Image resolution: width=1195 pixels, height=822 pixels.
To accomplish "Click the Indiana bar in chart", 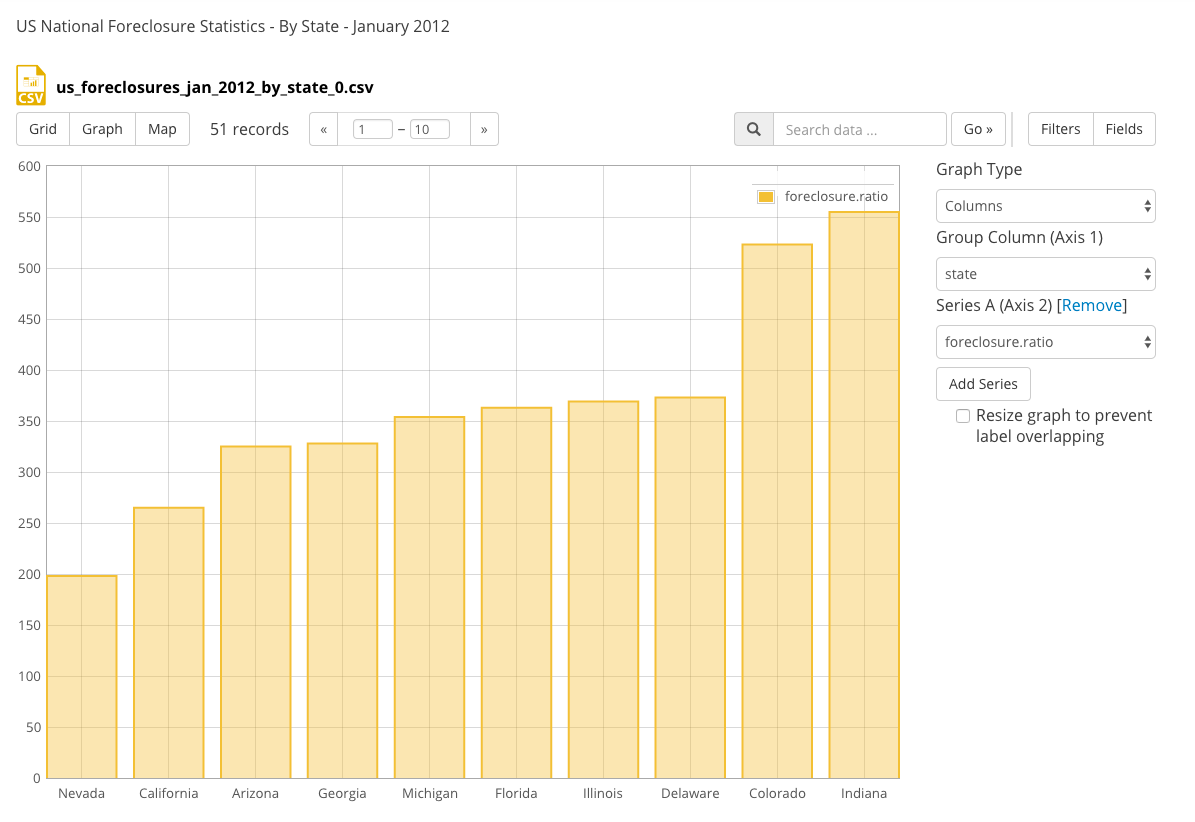I will tap(863, 495).
